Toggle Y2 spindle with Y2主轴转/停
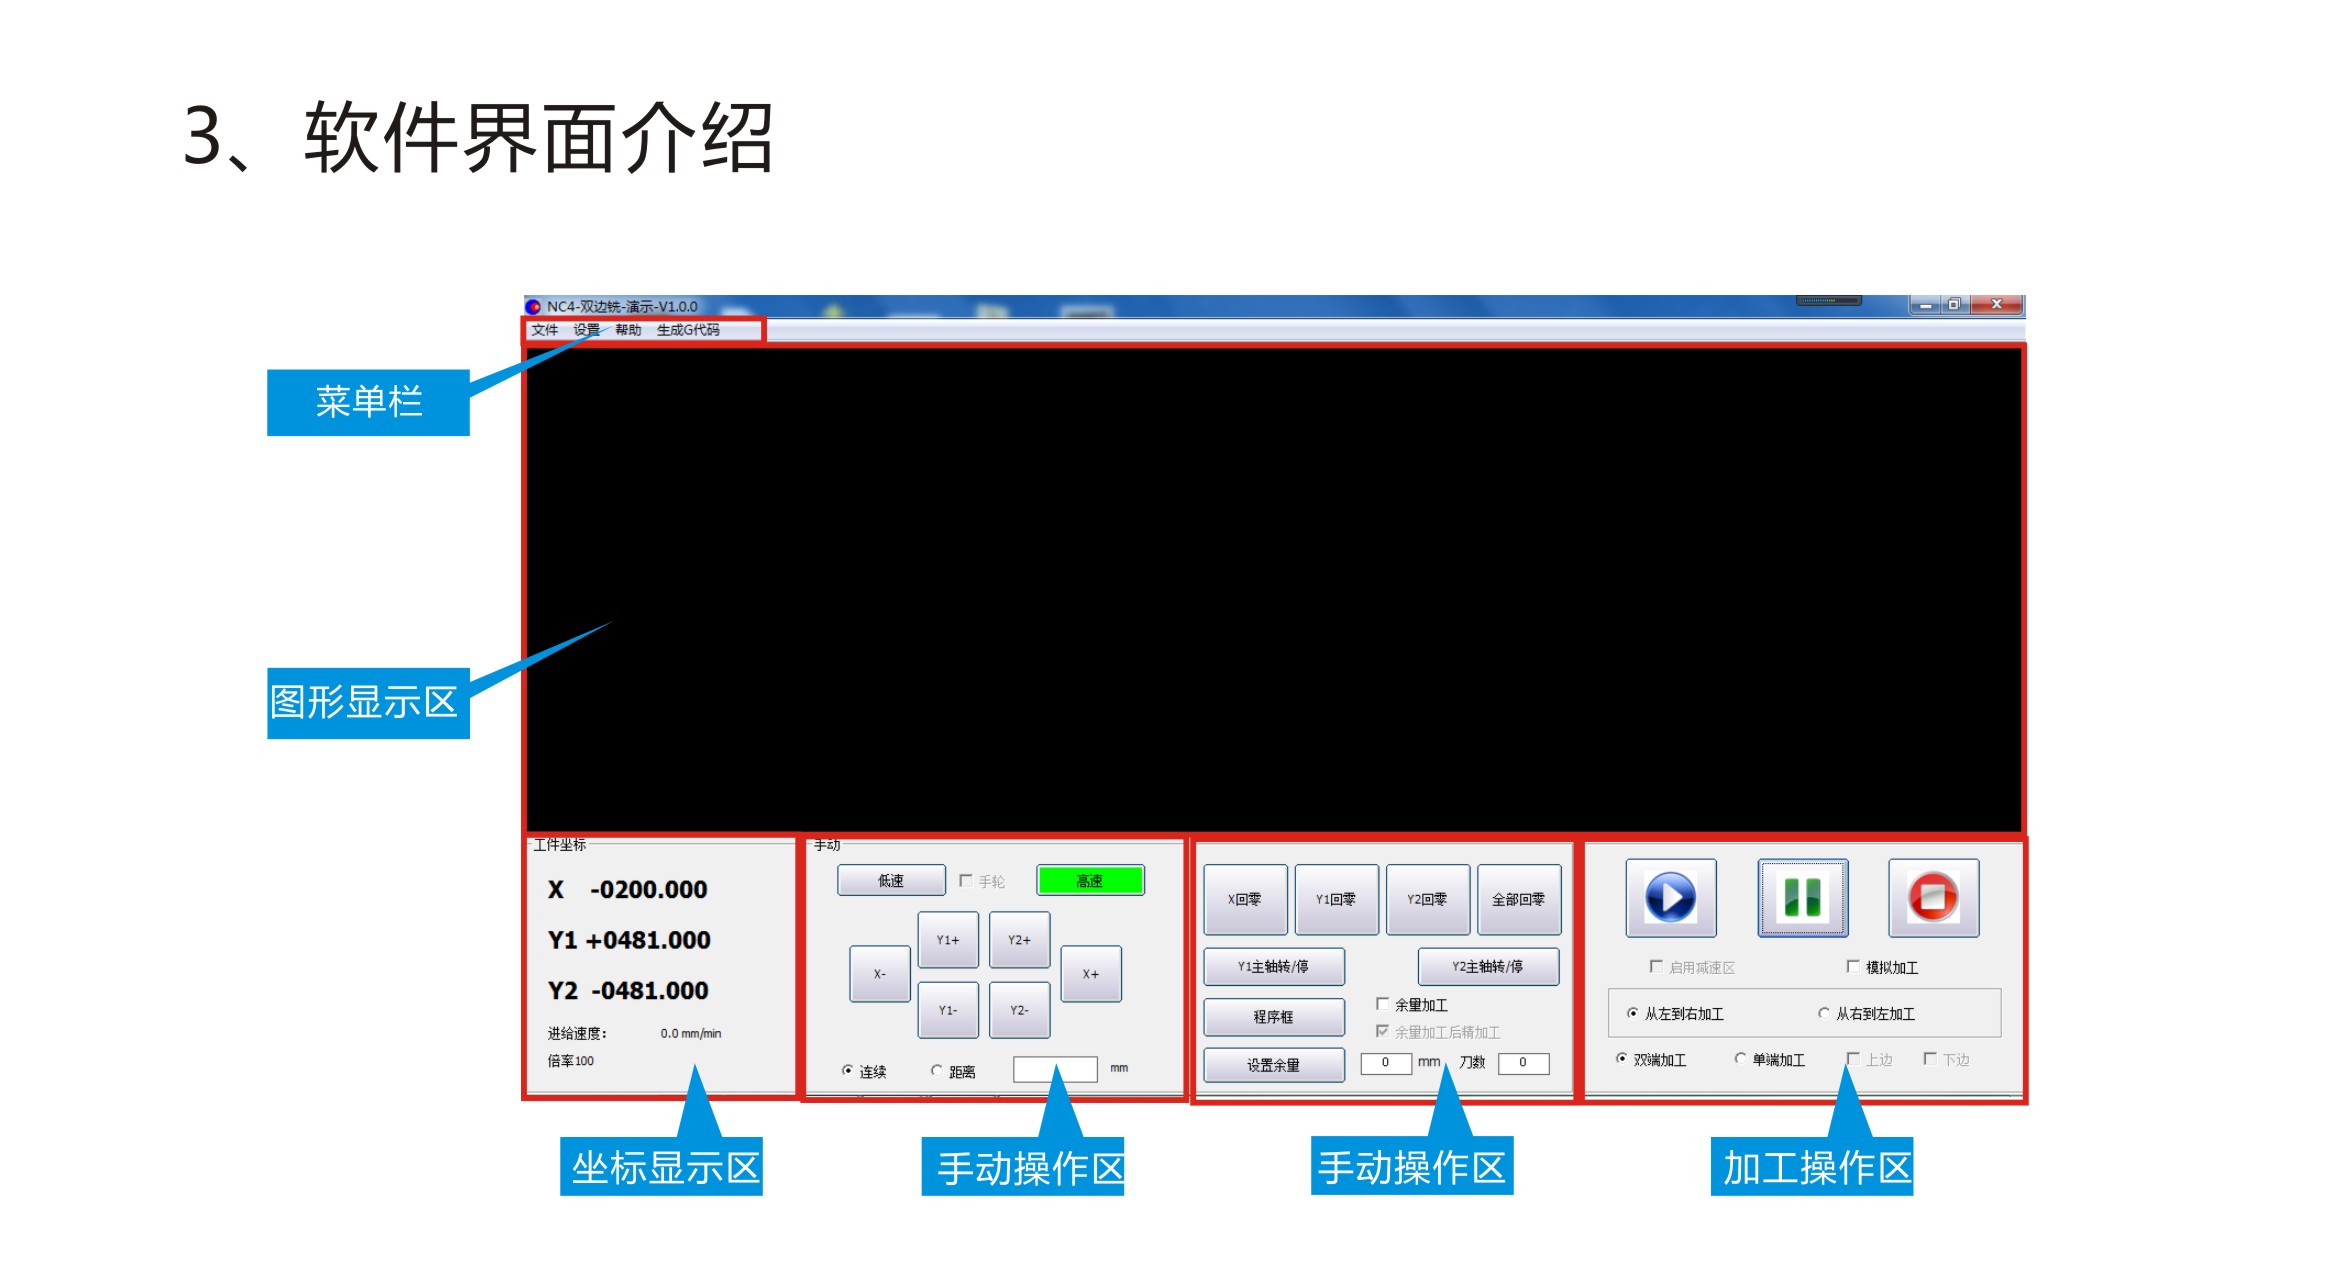2346x1282 pixels. coord(1488,966)
